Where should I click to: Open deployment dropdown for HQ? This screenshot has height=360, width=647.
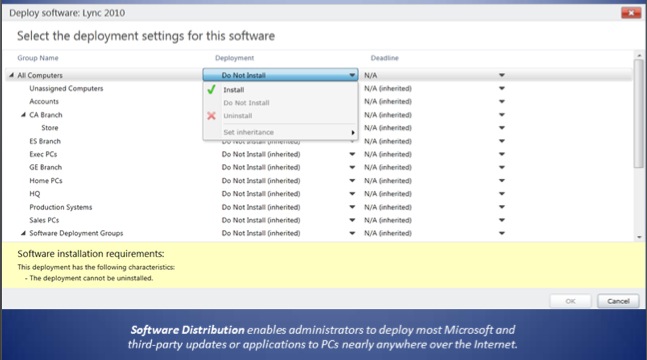352,194
